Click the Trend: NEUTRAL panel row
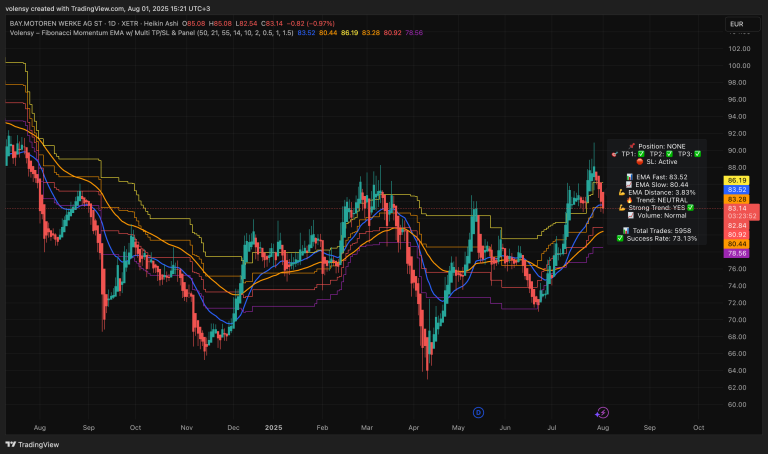This screenshot has height=454, width=768. click(x=657, y=200)
